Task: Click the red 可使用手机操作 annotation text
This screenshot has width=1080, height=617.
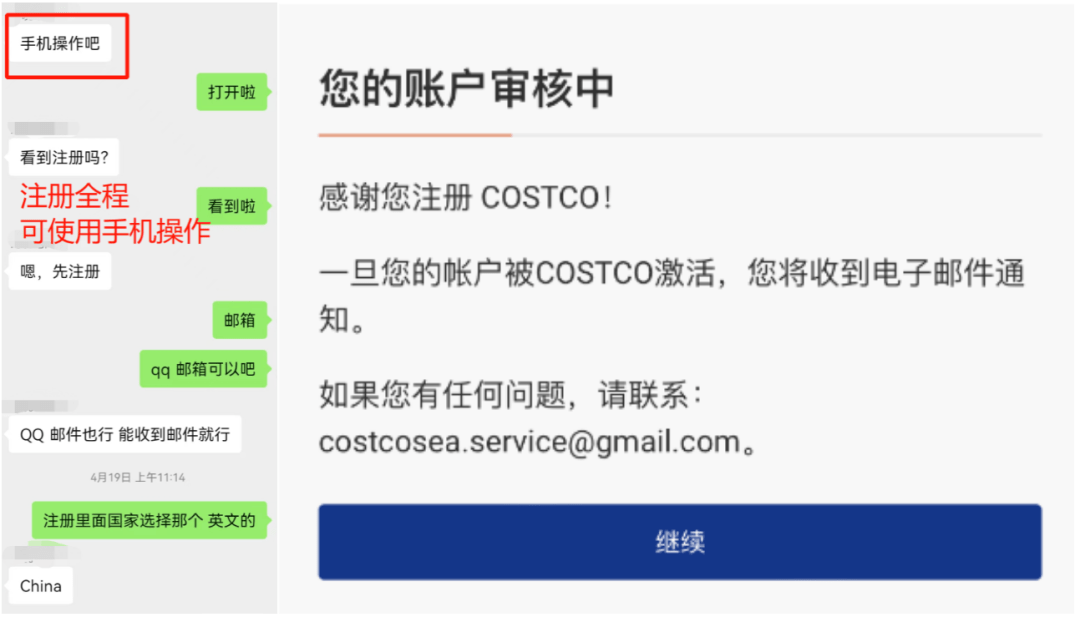Action: [x=114, y=231]
